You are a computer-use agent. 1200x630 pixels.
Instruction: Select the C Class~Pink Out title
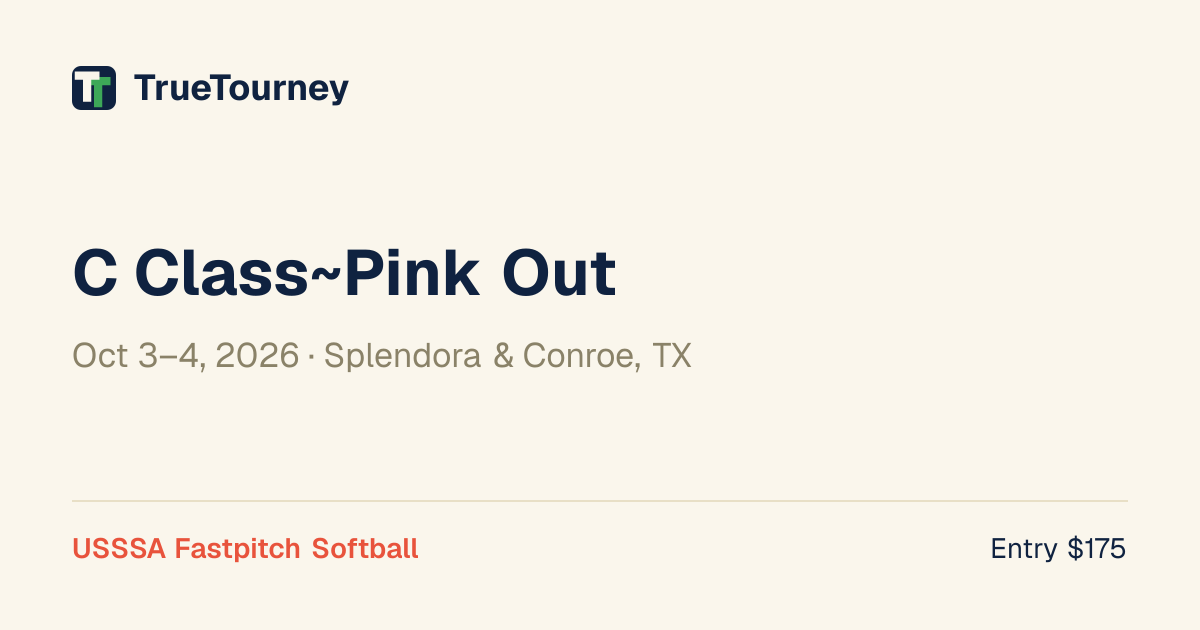(x=344, y=273)
